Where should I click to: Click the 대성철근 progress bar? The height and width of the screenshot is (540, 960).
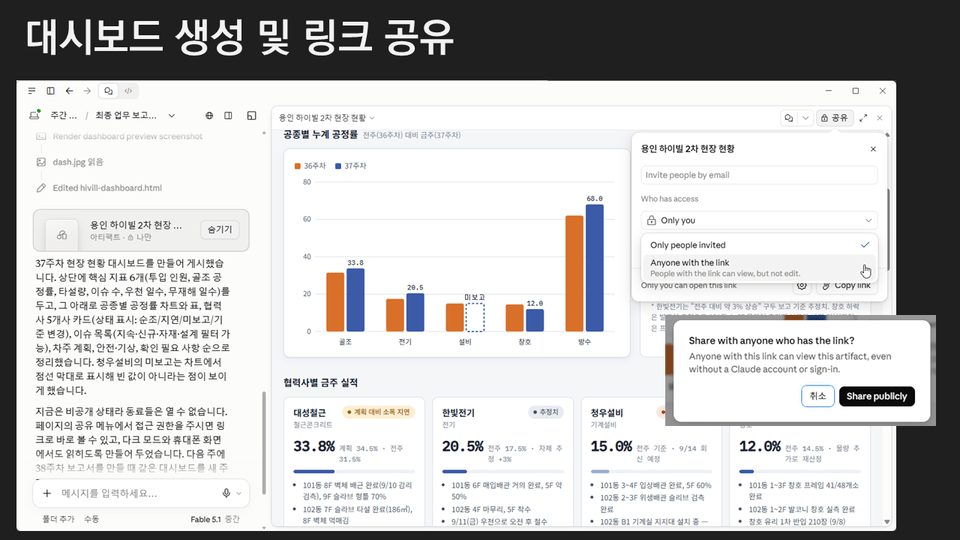coord(354,471)
